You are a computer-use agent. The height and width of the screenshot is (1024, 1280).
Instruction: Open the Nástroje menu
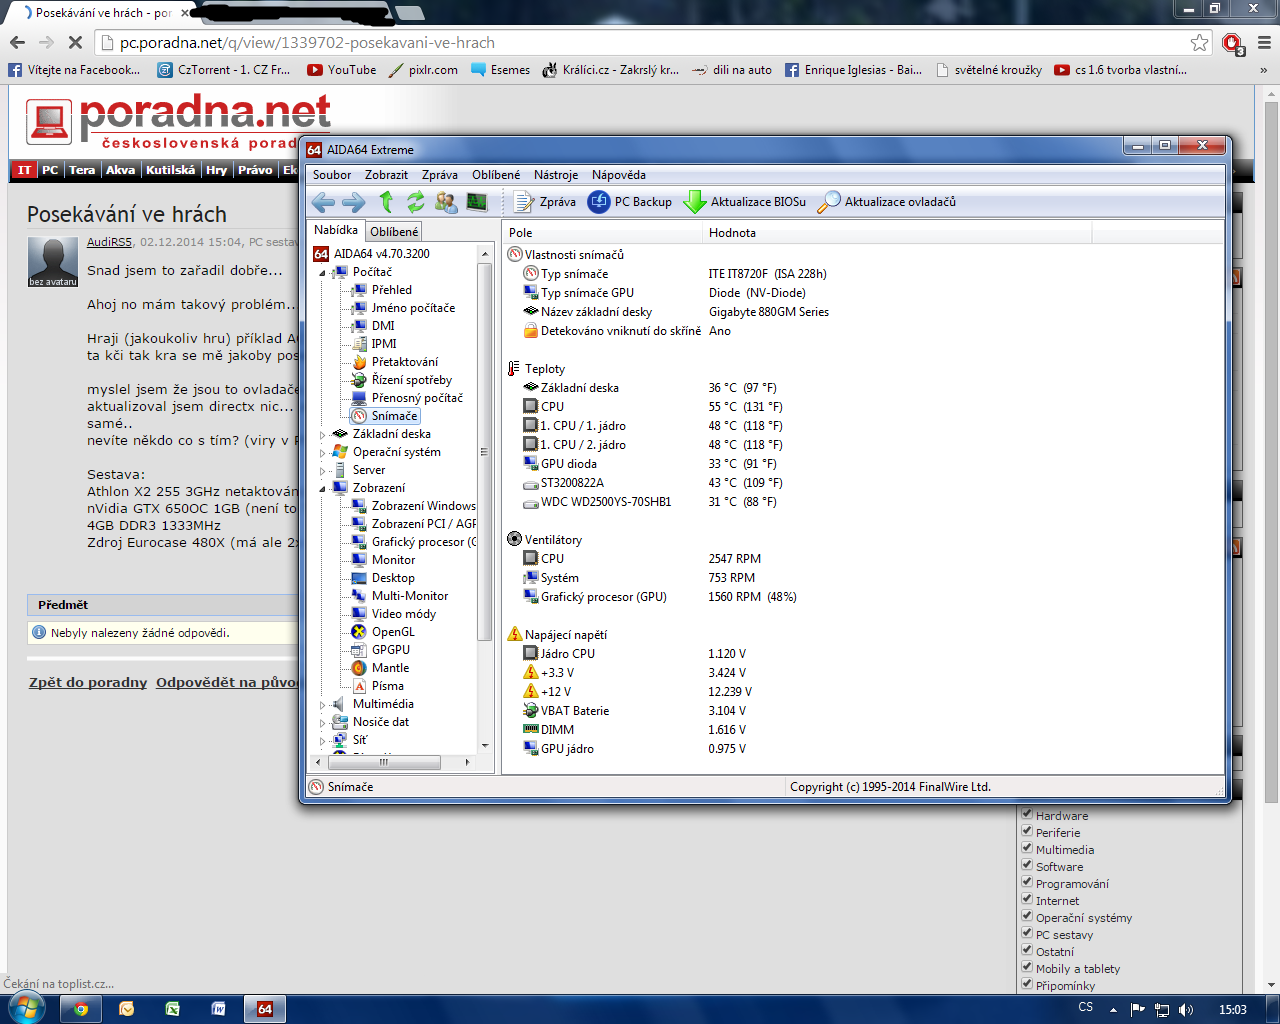556,175
